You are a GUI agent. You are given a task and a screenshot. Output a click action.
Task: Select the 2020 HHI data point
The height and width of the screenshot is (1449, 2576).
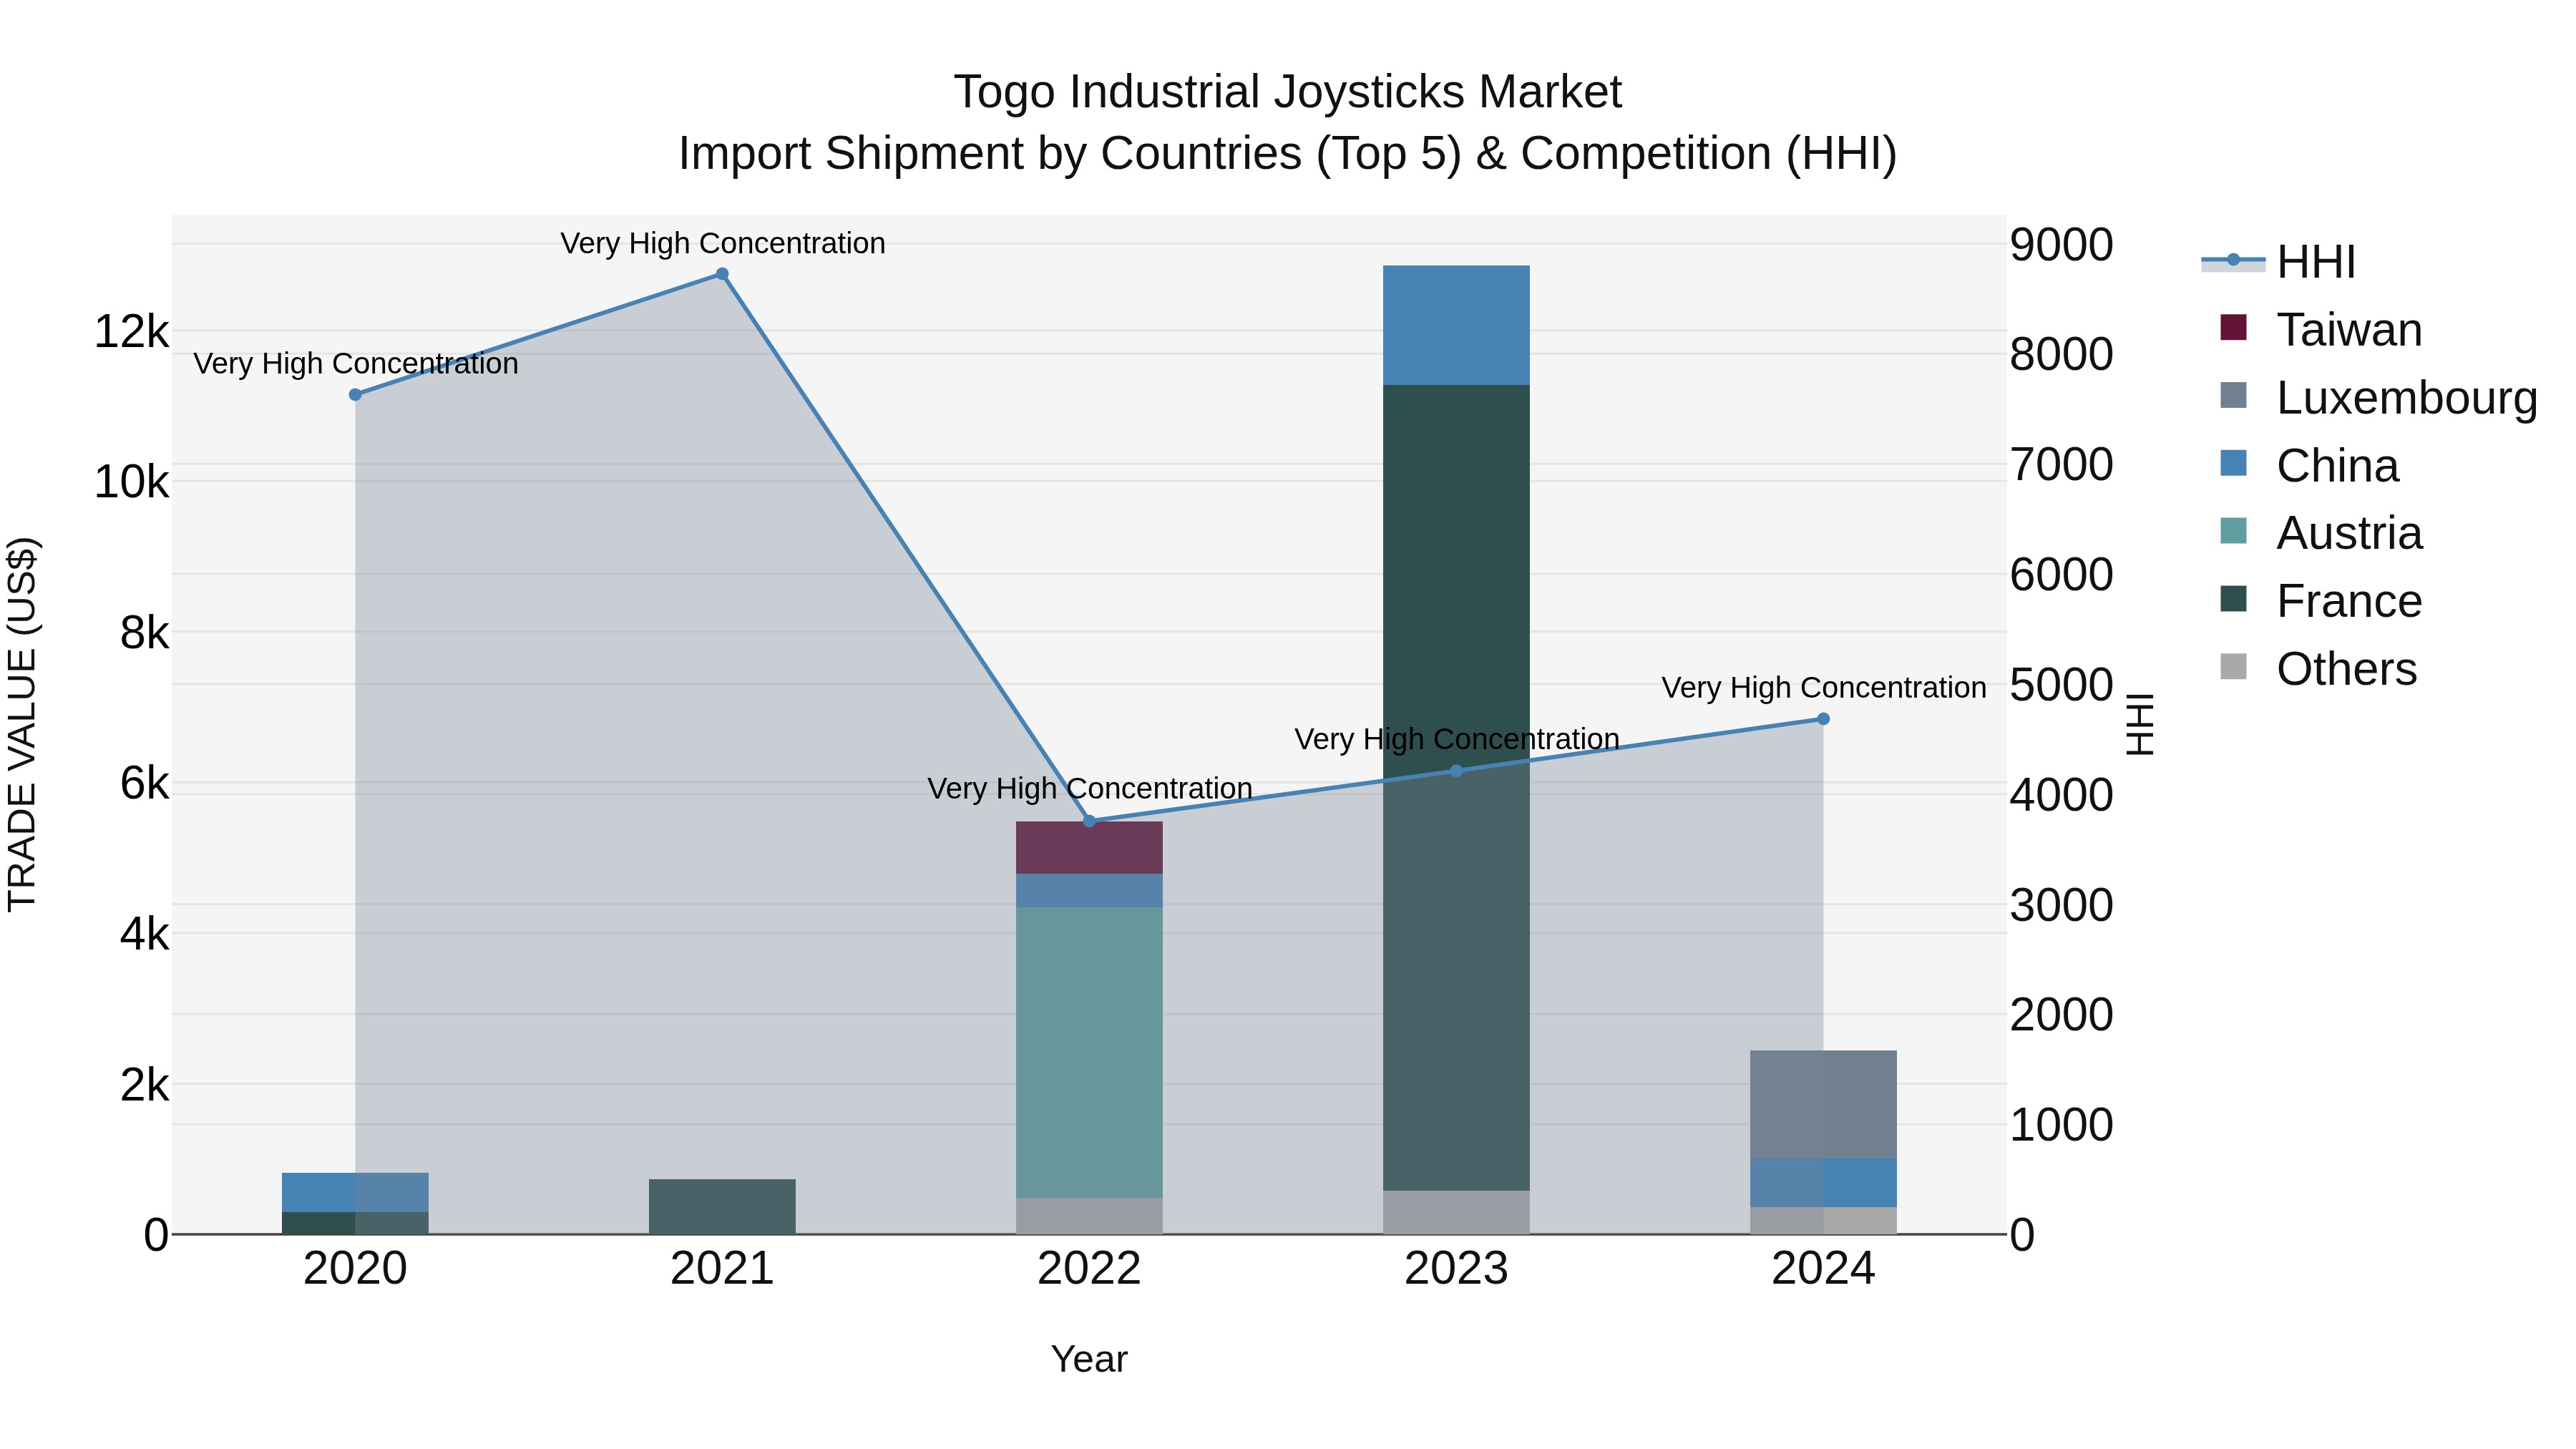pyautogui.click(x=355, y=395)
